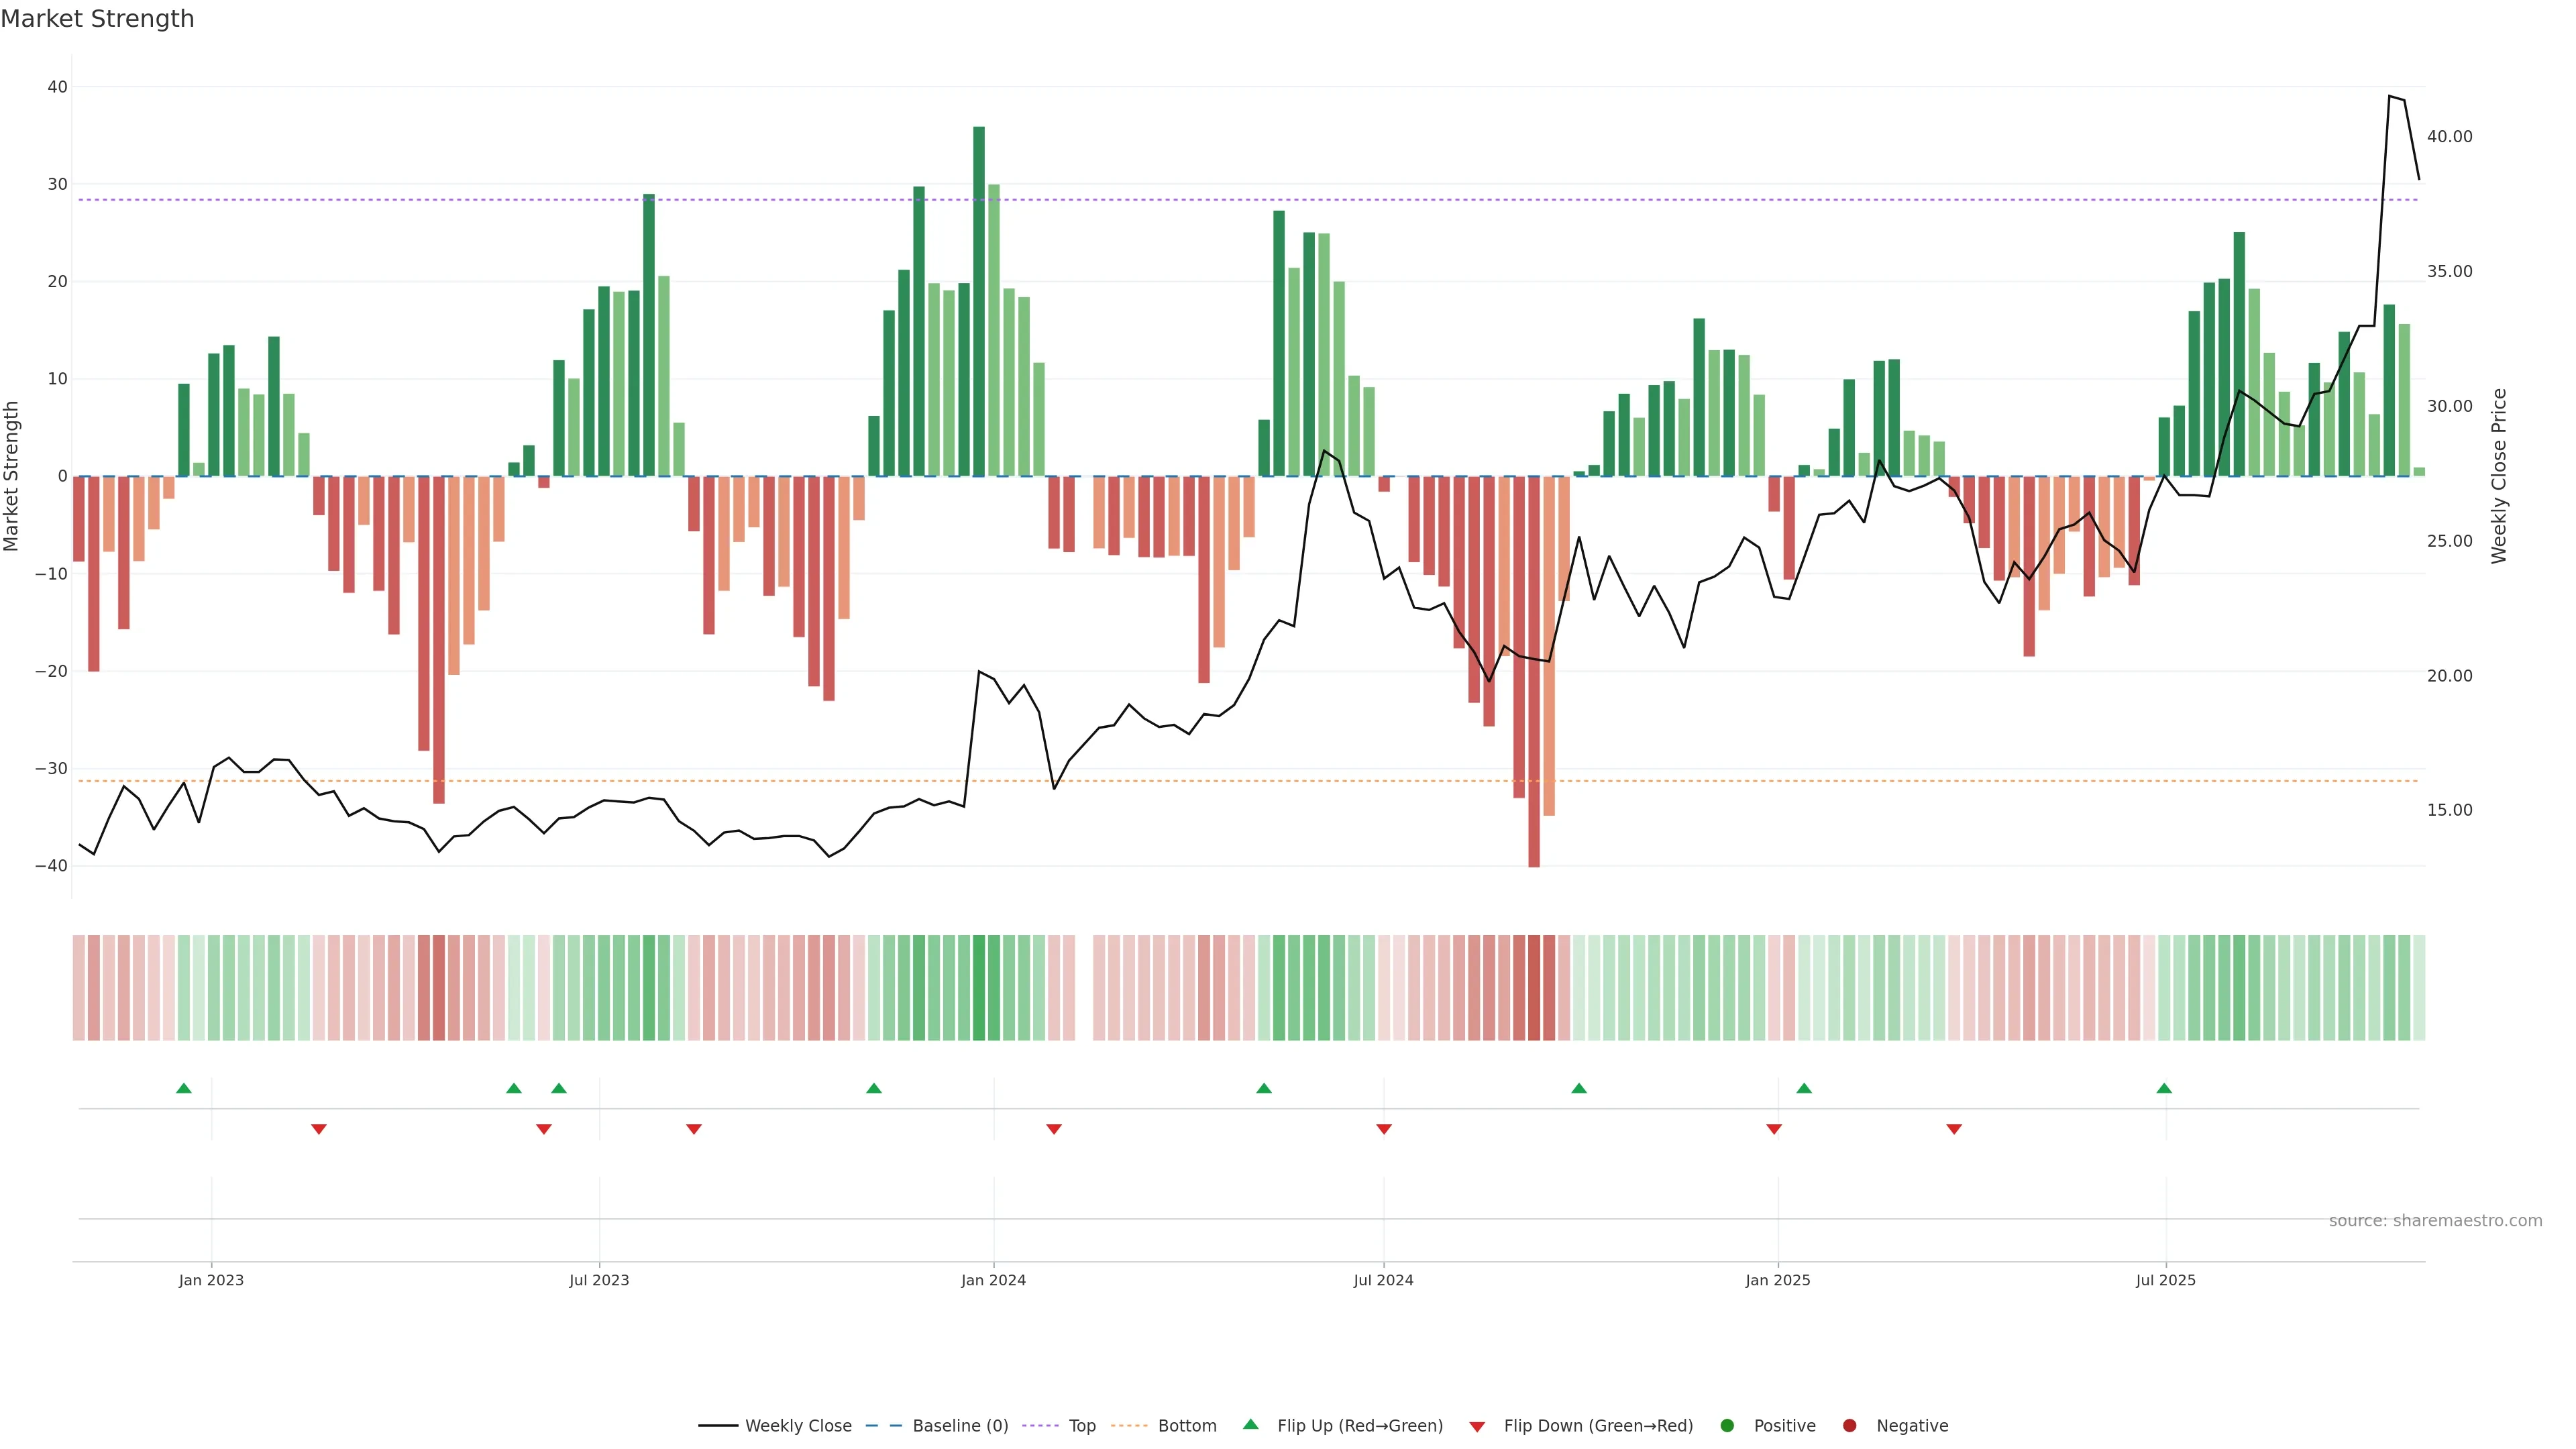Click the red flip-down marker at Jul 2024
This screenshot has height=1449, width=2576.
coord(1384,1129)
